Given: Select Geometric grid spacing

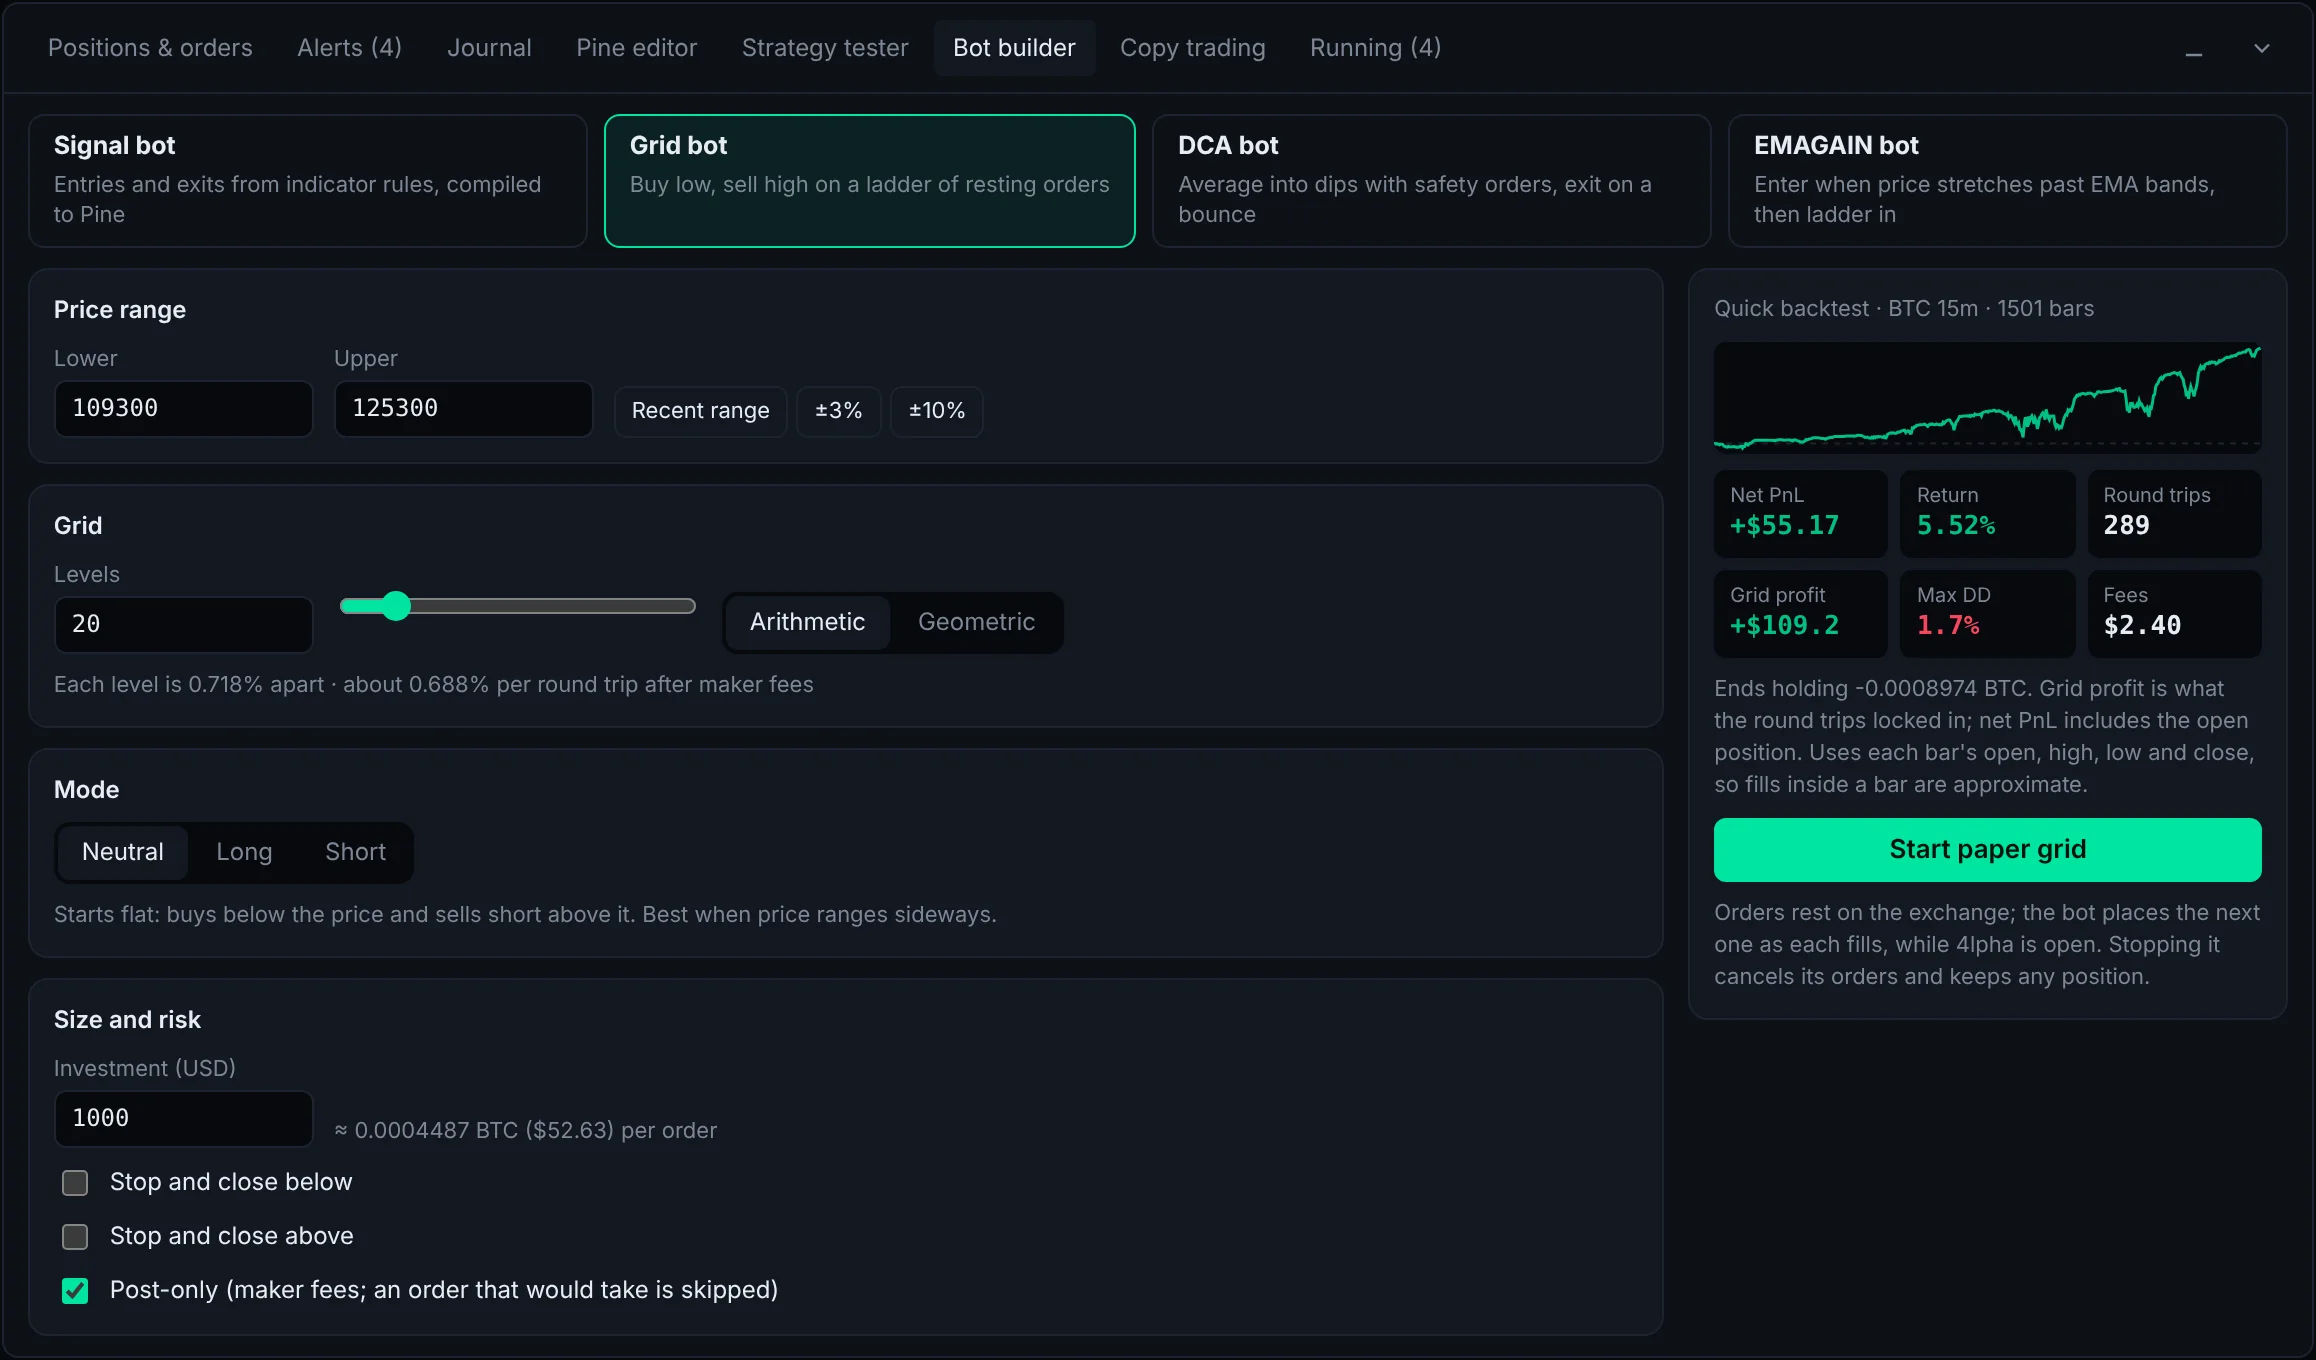Looking at the screenshot, I should (976, 622).
